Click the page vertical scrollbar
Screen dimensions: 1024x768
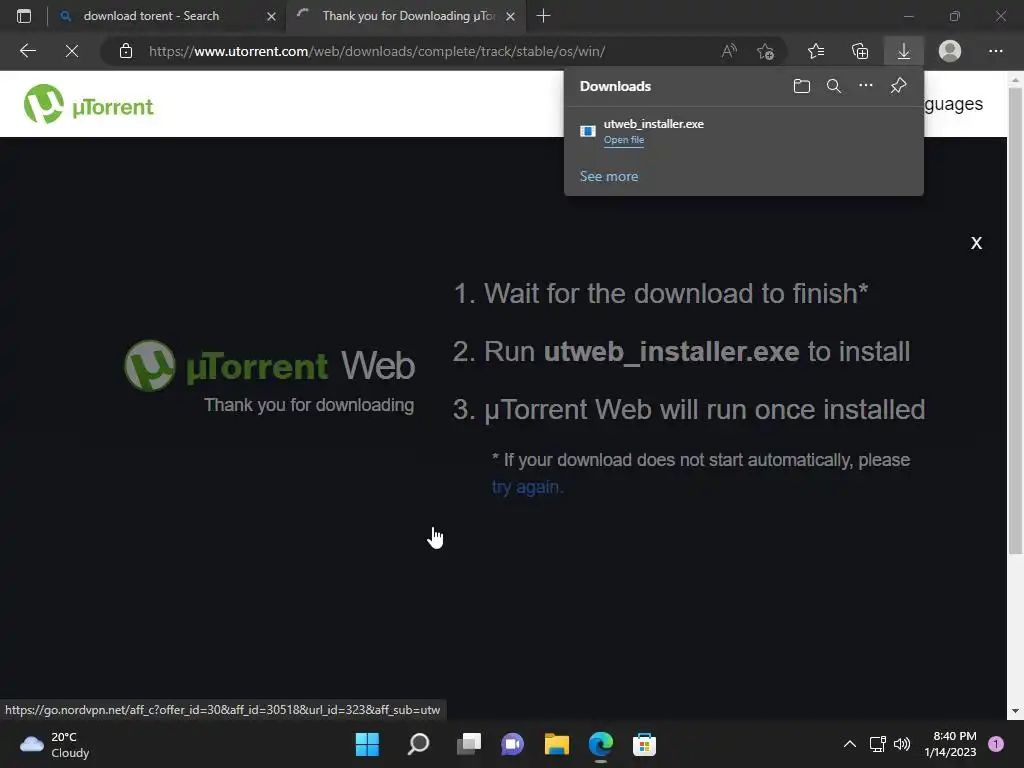1016,320
